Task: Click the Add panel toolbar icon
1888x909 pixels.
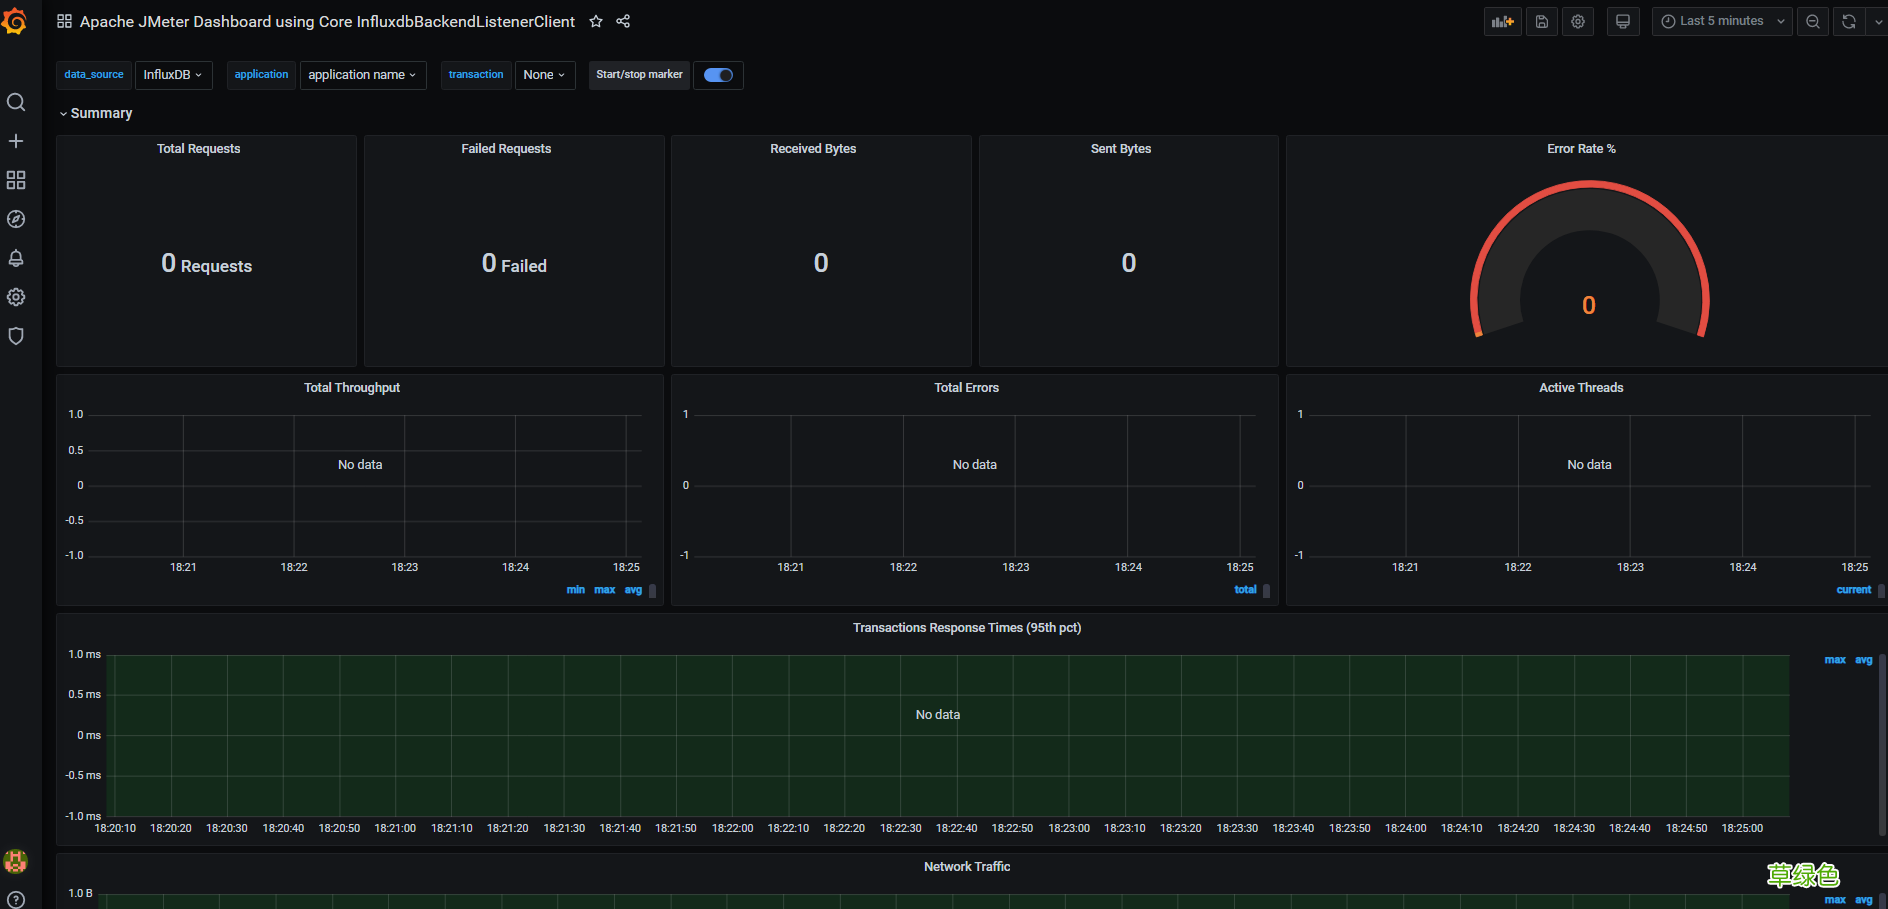Action: (x=1502, y=21)
